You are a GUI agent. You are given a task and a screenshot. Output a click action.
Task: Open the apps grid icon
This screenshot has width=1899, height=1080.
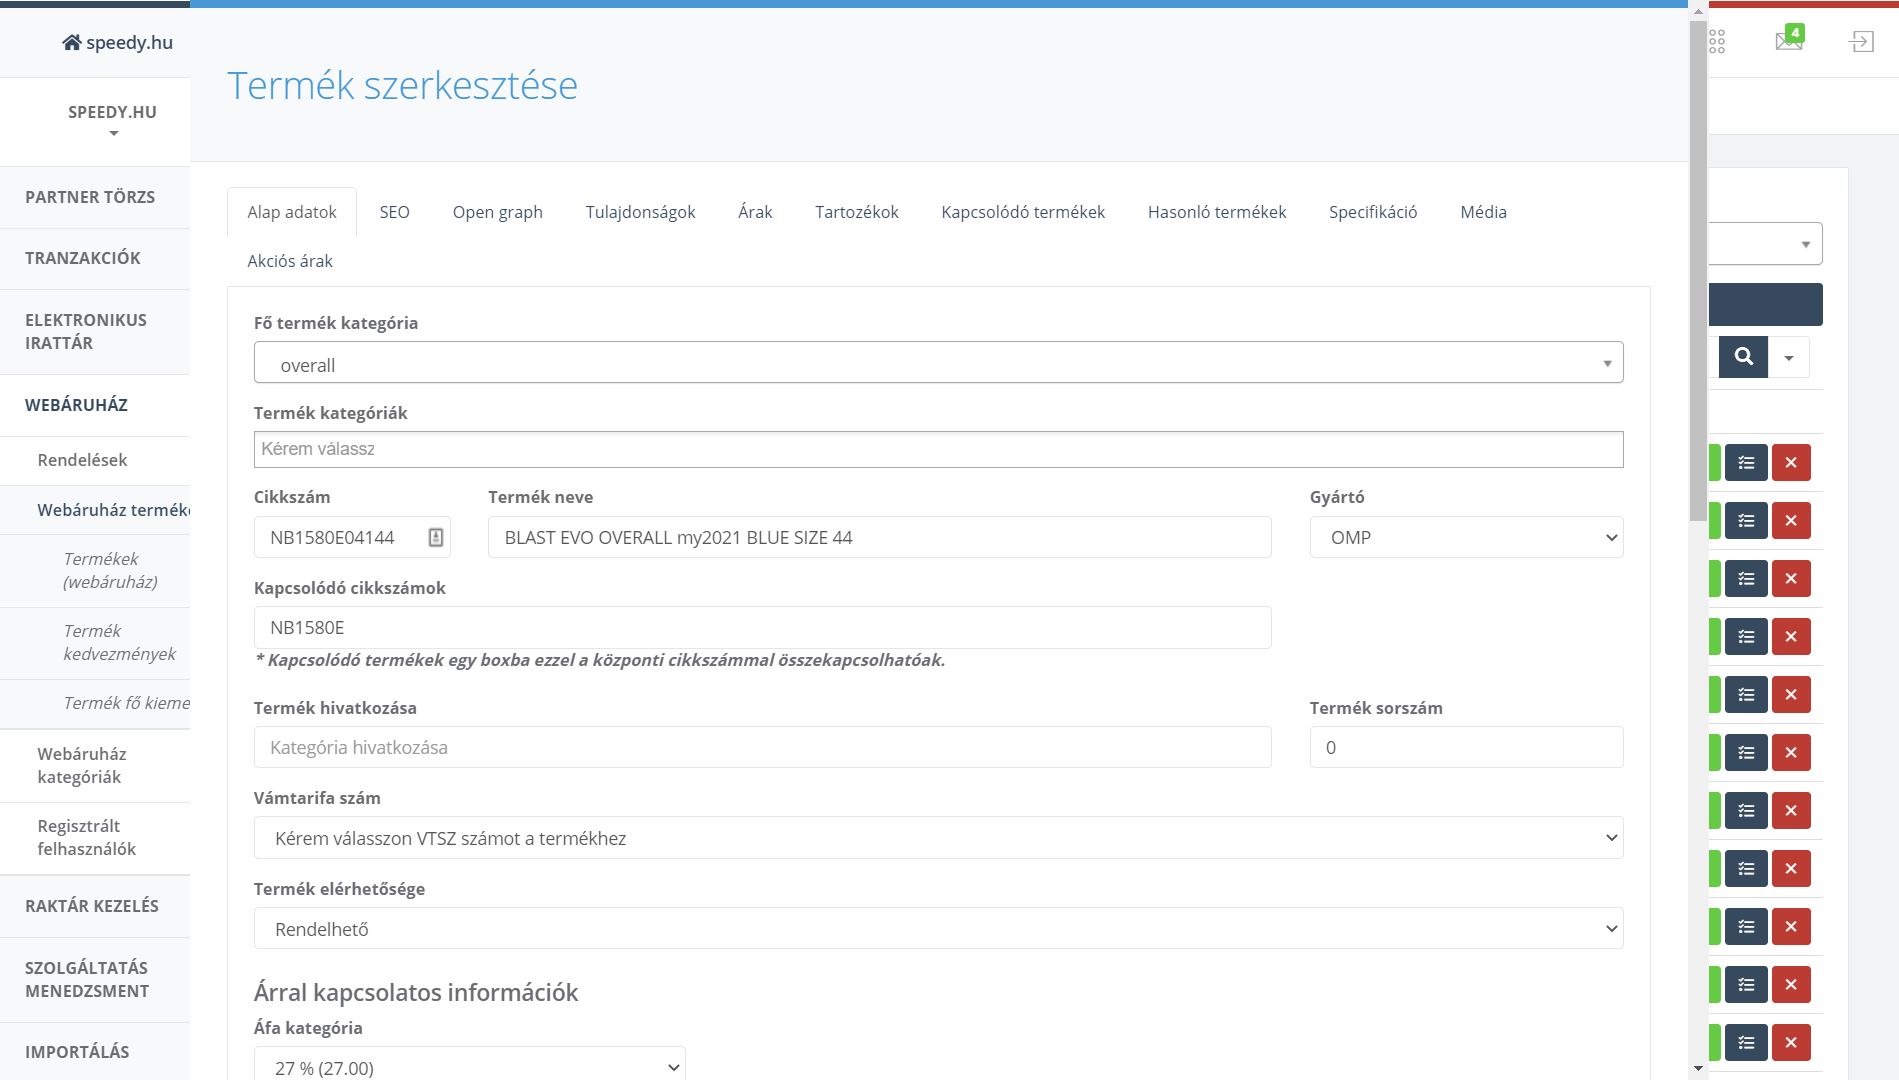[1716, 41]
